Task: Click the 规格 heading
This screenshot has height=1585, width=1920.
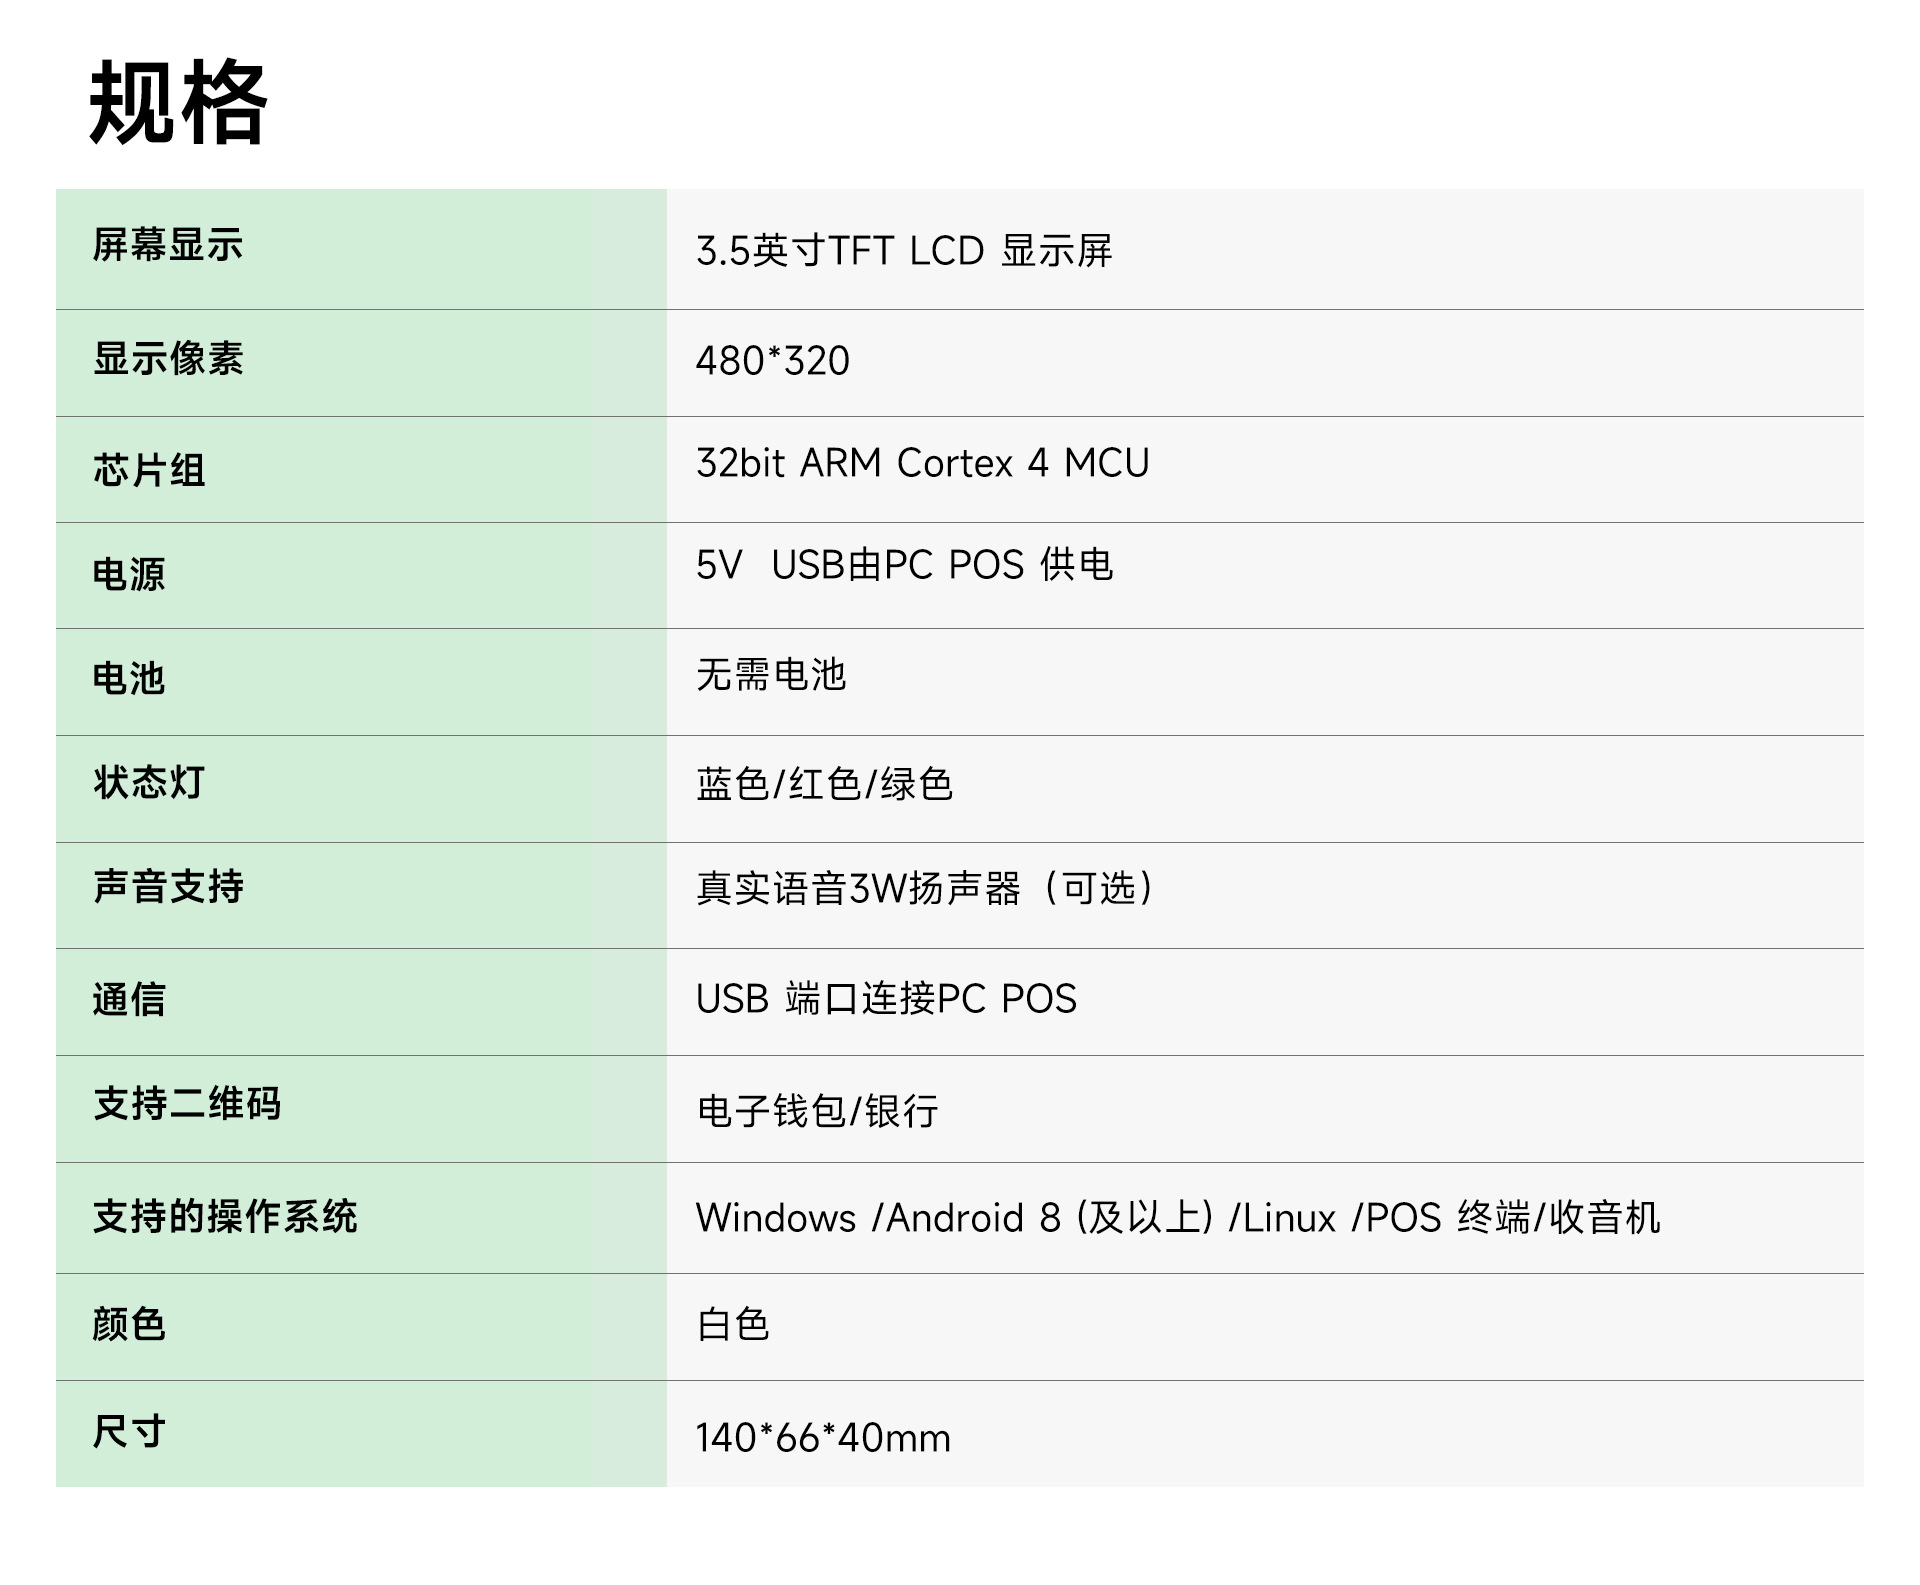Action: tap(178, 102)
